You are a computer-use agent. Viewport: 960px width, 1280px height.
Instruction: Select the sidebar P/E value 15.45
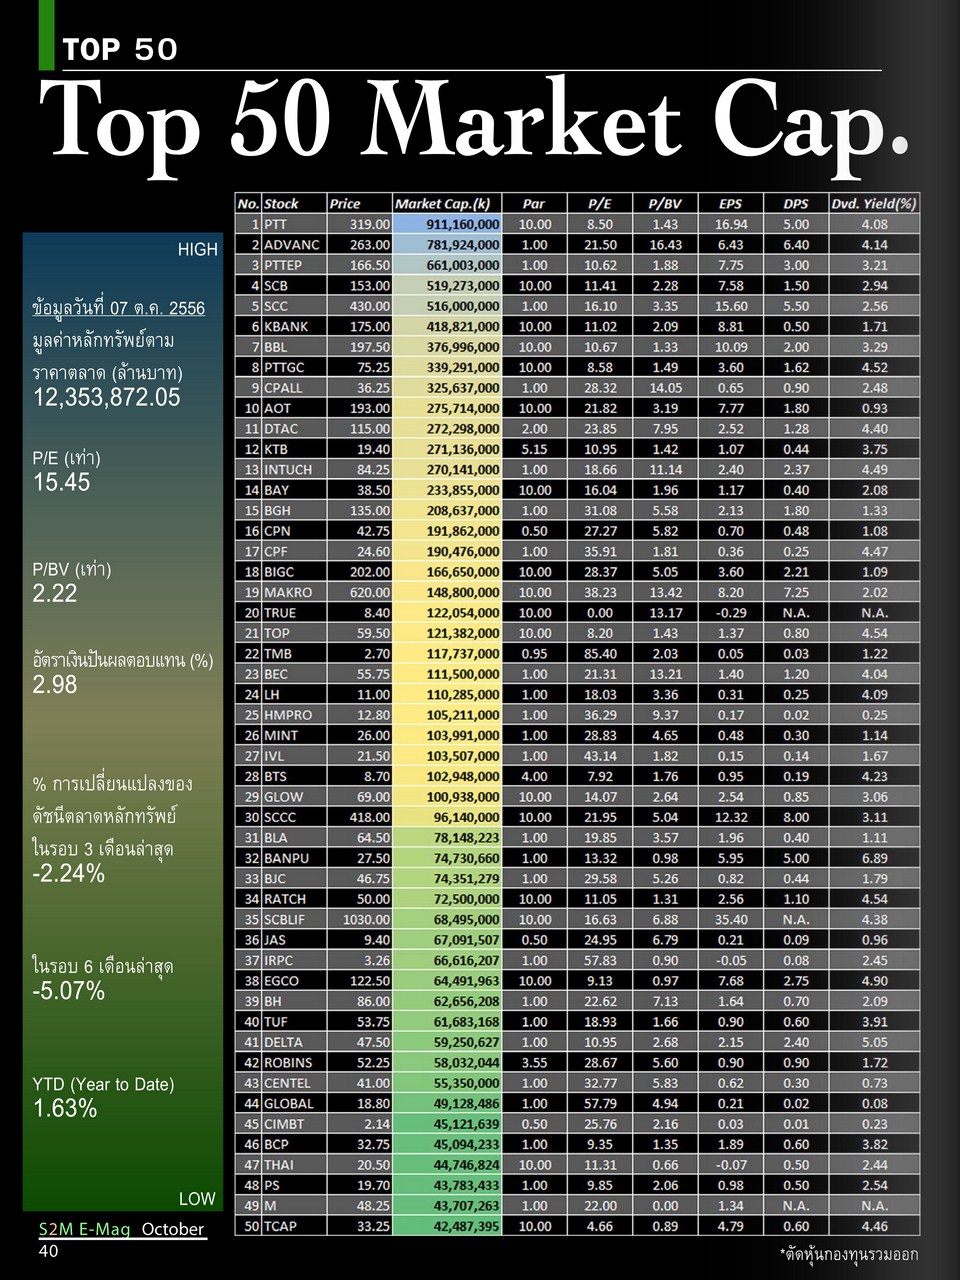tap(61, 482)
